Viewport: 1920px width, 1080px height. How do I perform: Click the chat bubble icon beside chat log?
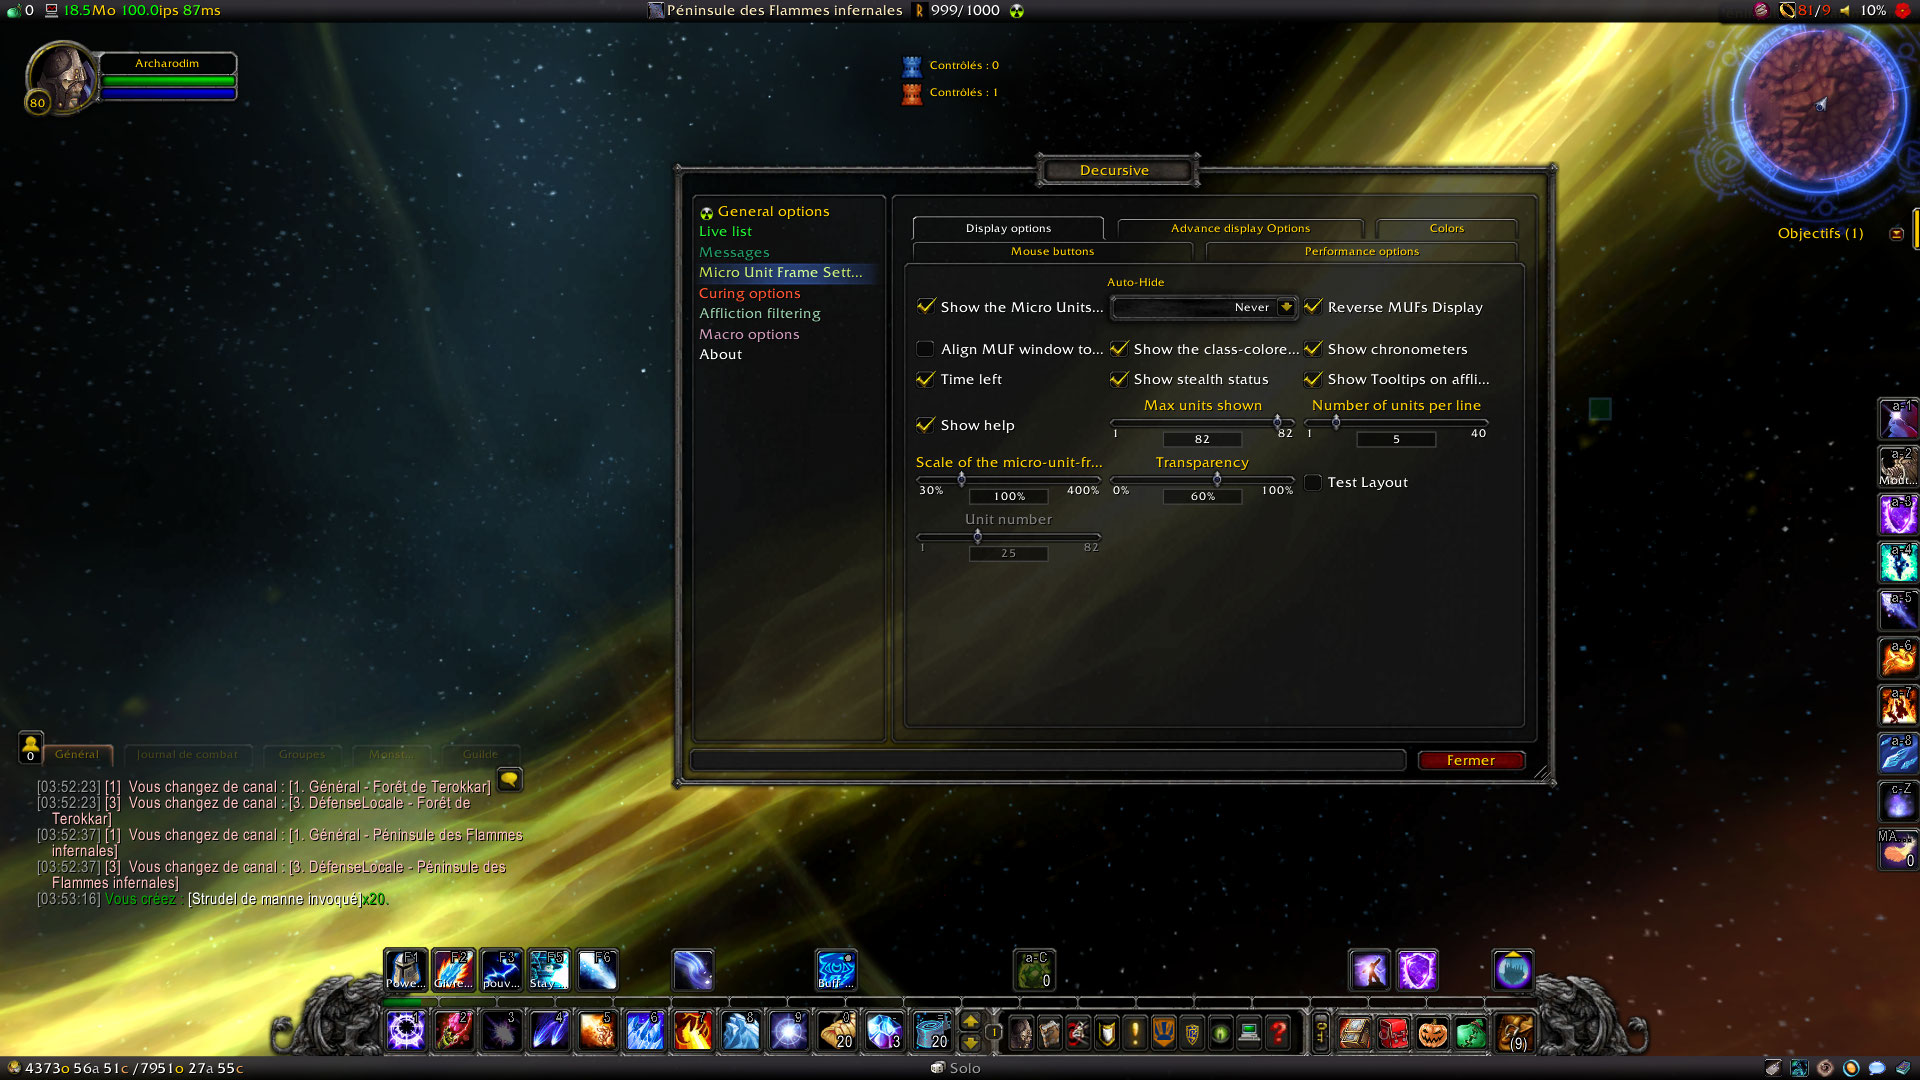(x=509, y=779)
